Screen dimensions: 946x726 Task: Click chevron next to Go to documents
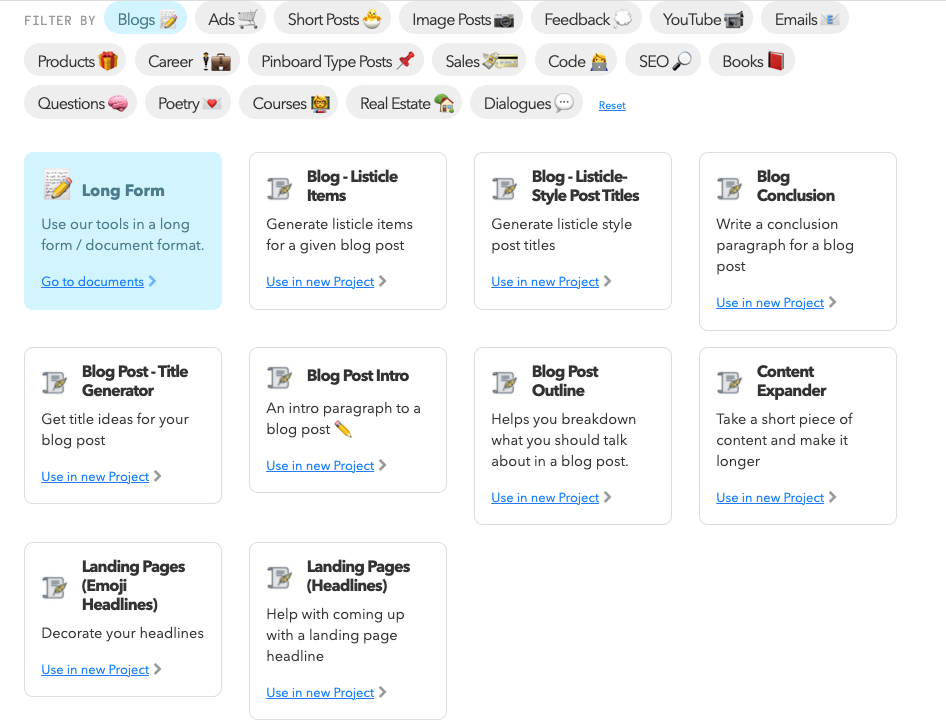(x=153, y=282)
